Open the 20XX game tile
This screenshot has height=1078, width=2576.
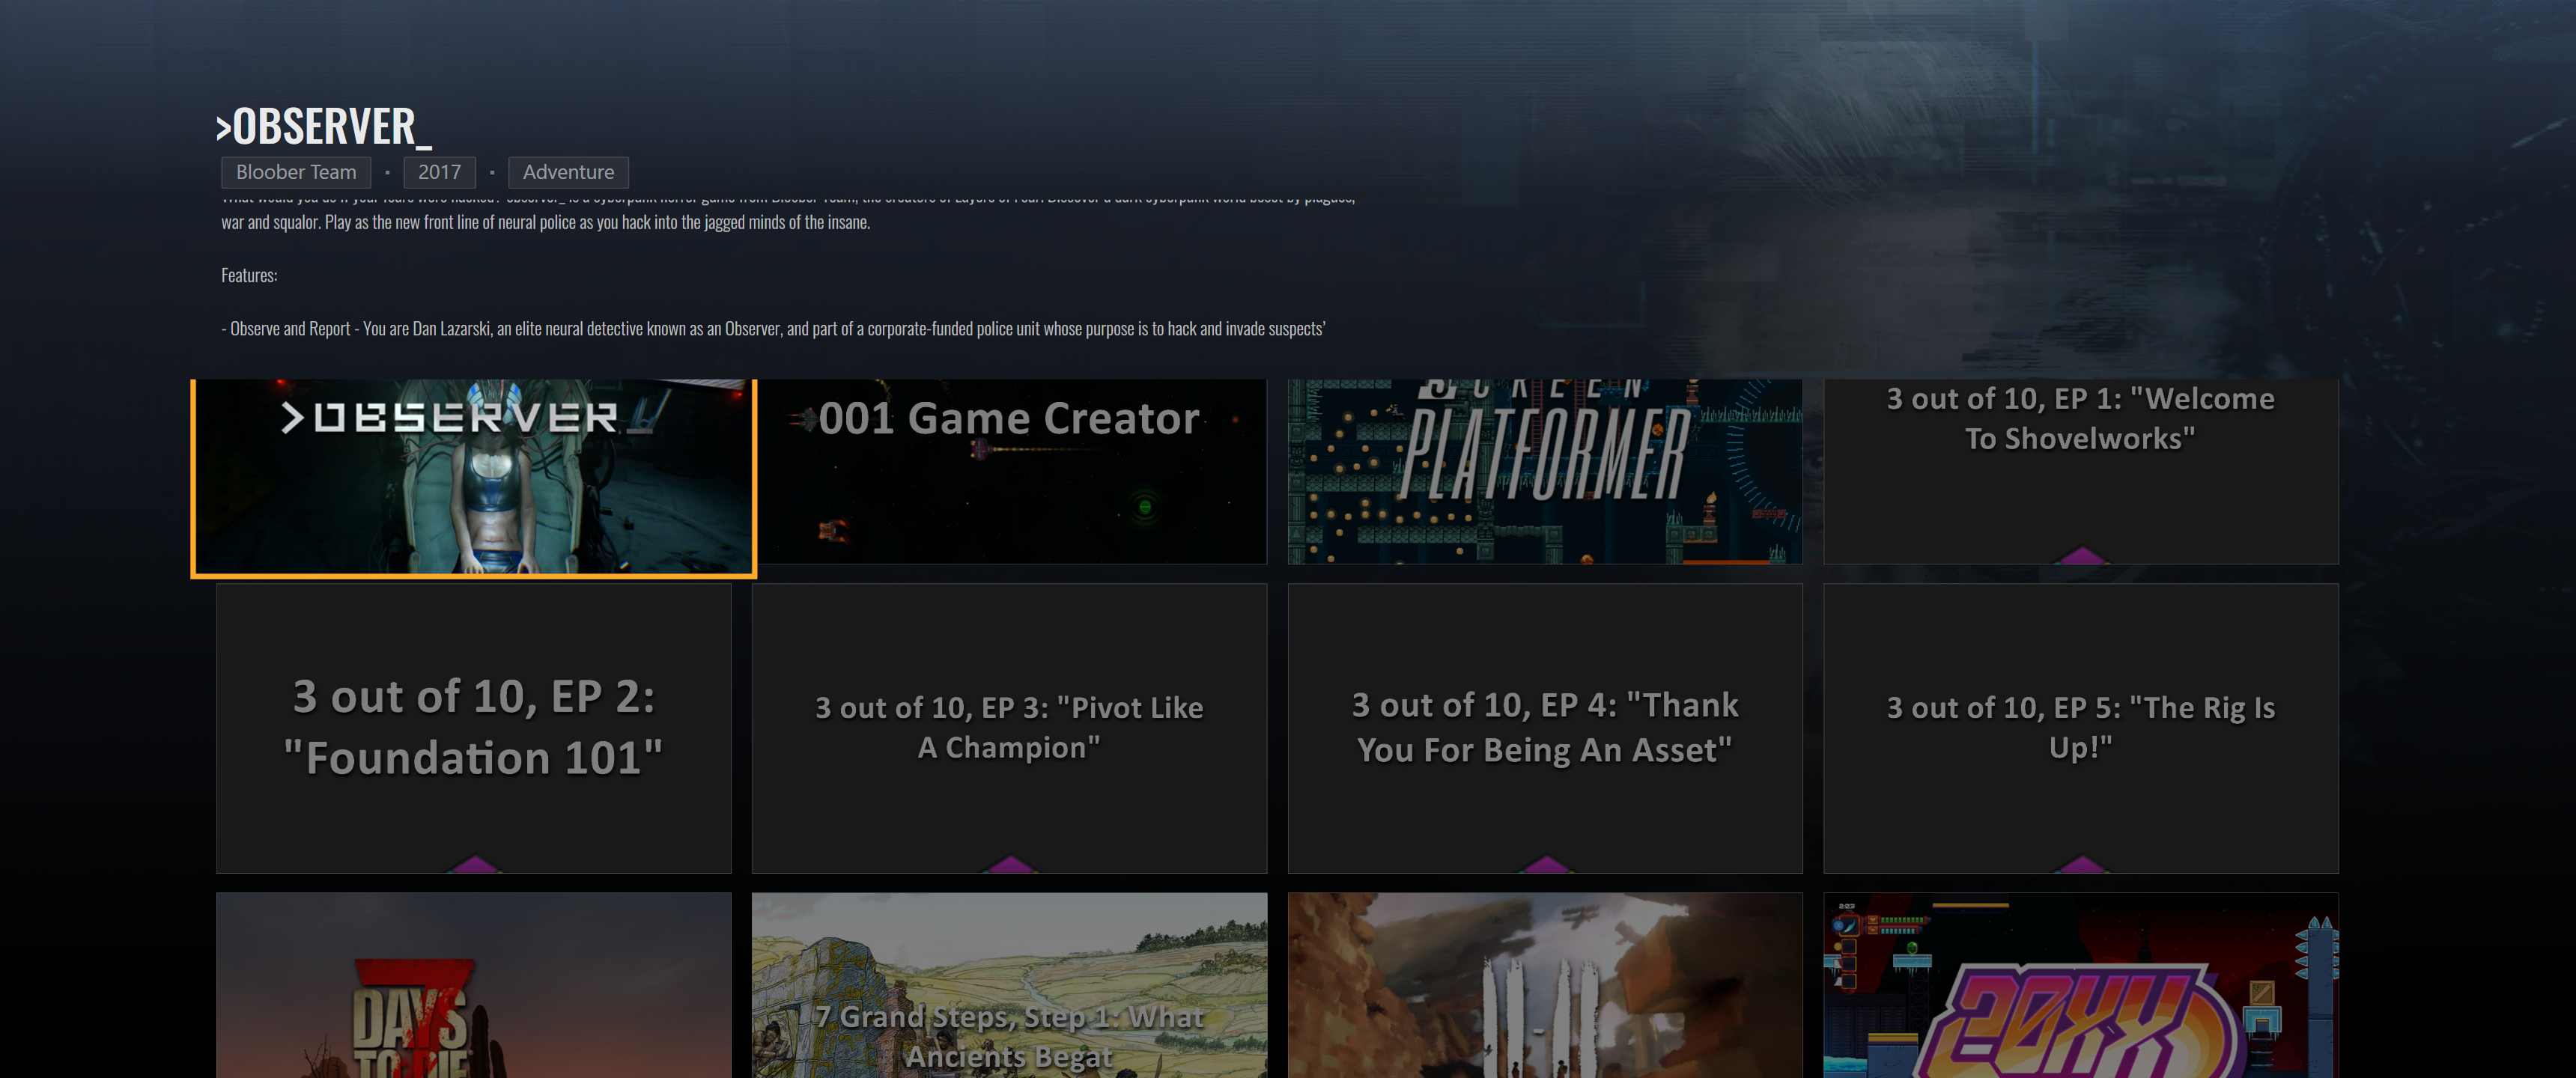(x=2081, y=985)
